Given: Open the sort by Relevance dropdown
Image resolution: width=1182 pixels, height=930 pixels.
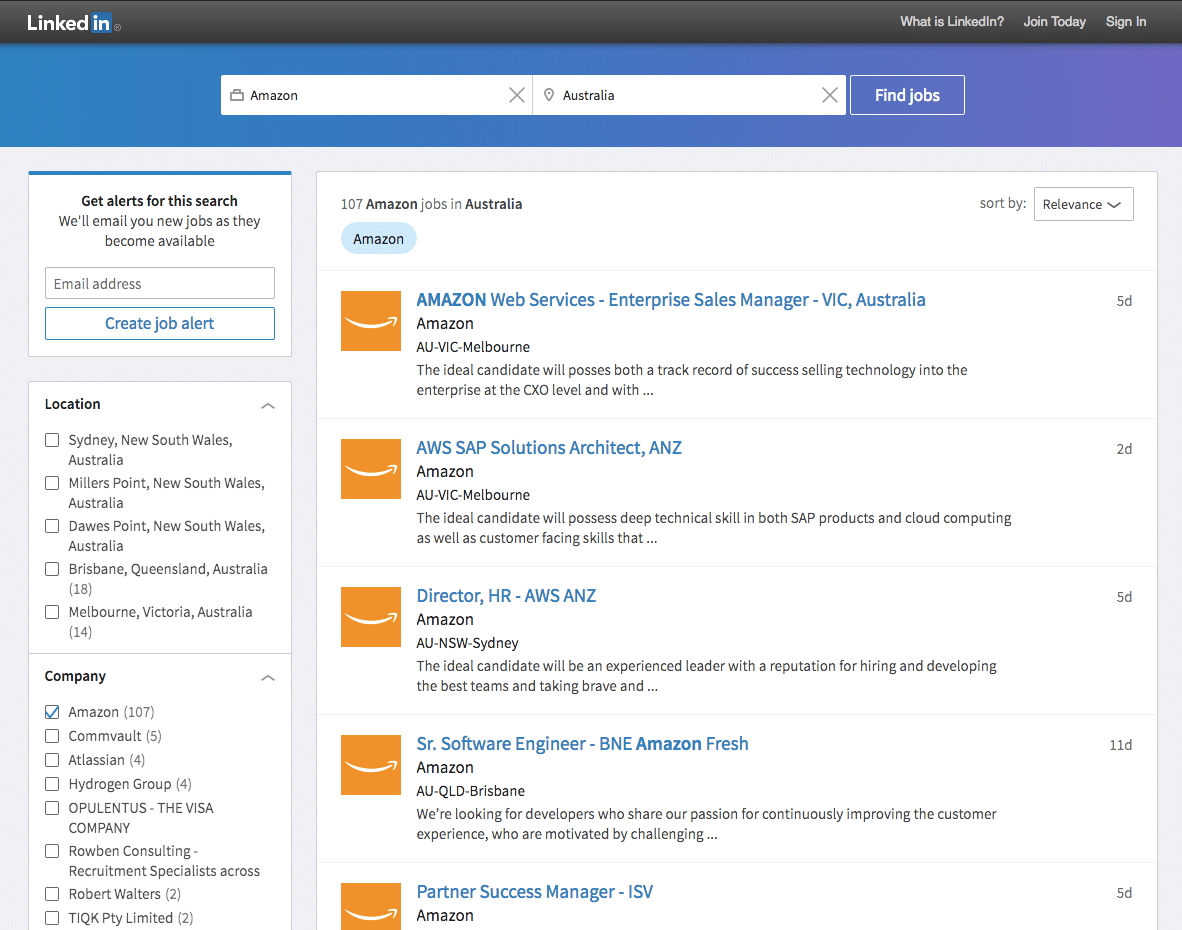Looking at the screenshot, I should [x=1083, y=204].
